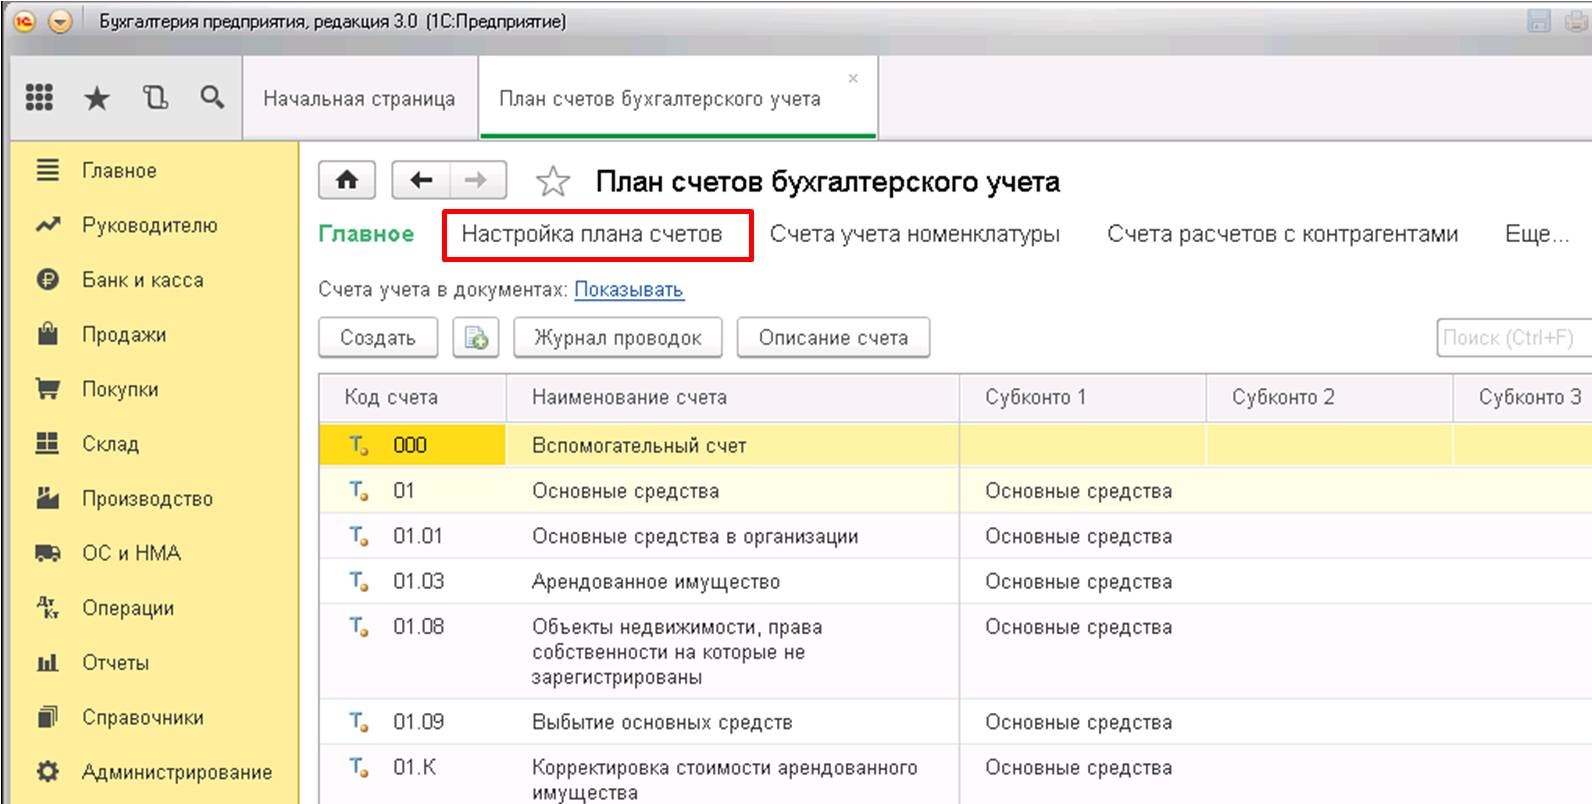This screenshot has height=804, width=1592.
Task: Select account row 01.01 Основные средства в организации
Action: click(x=694, y=536)
